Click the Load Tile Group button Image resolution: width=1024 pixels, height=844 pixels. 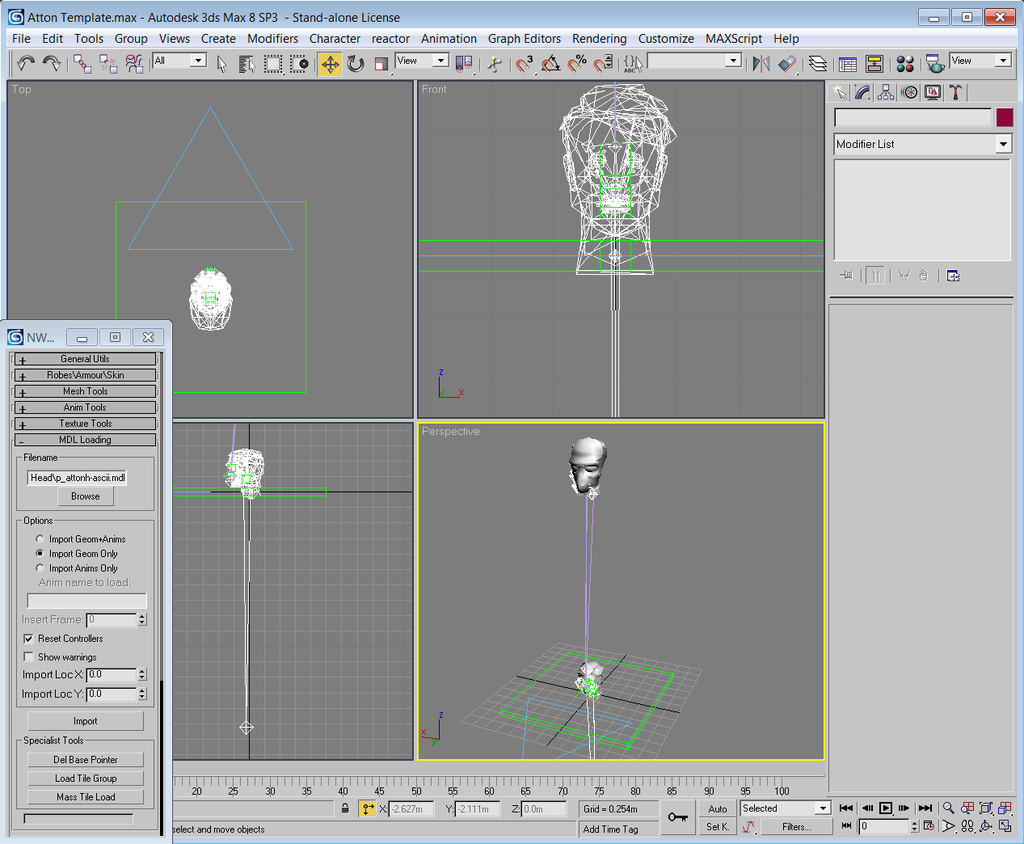click(x=86, y=778)
